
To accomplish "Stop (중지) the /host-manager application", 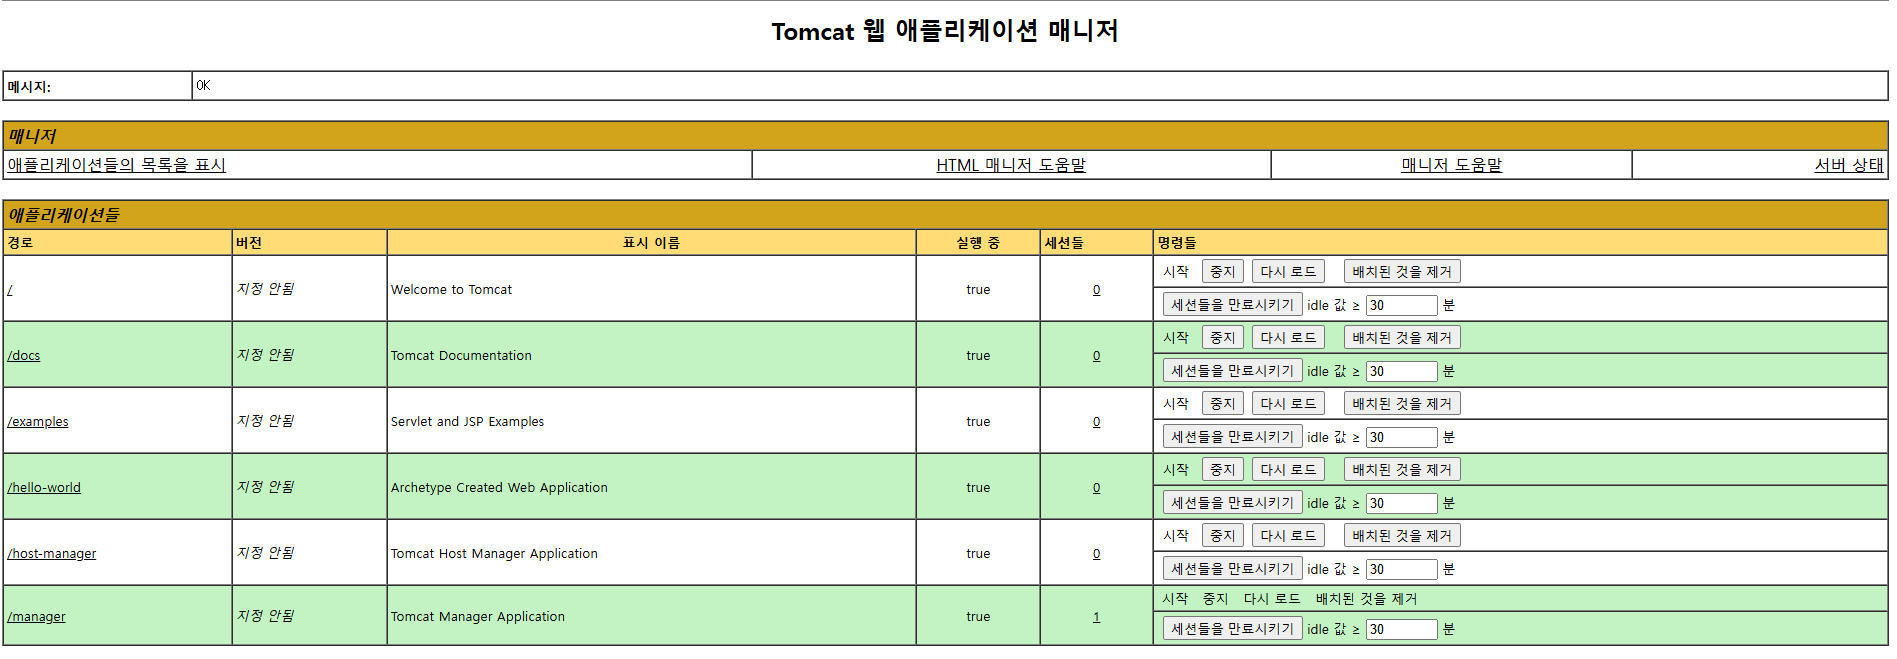I will point(1222,536).
